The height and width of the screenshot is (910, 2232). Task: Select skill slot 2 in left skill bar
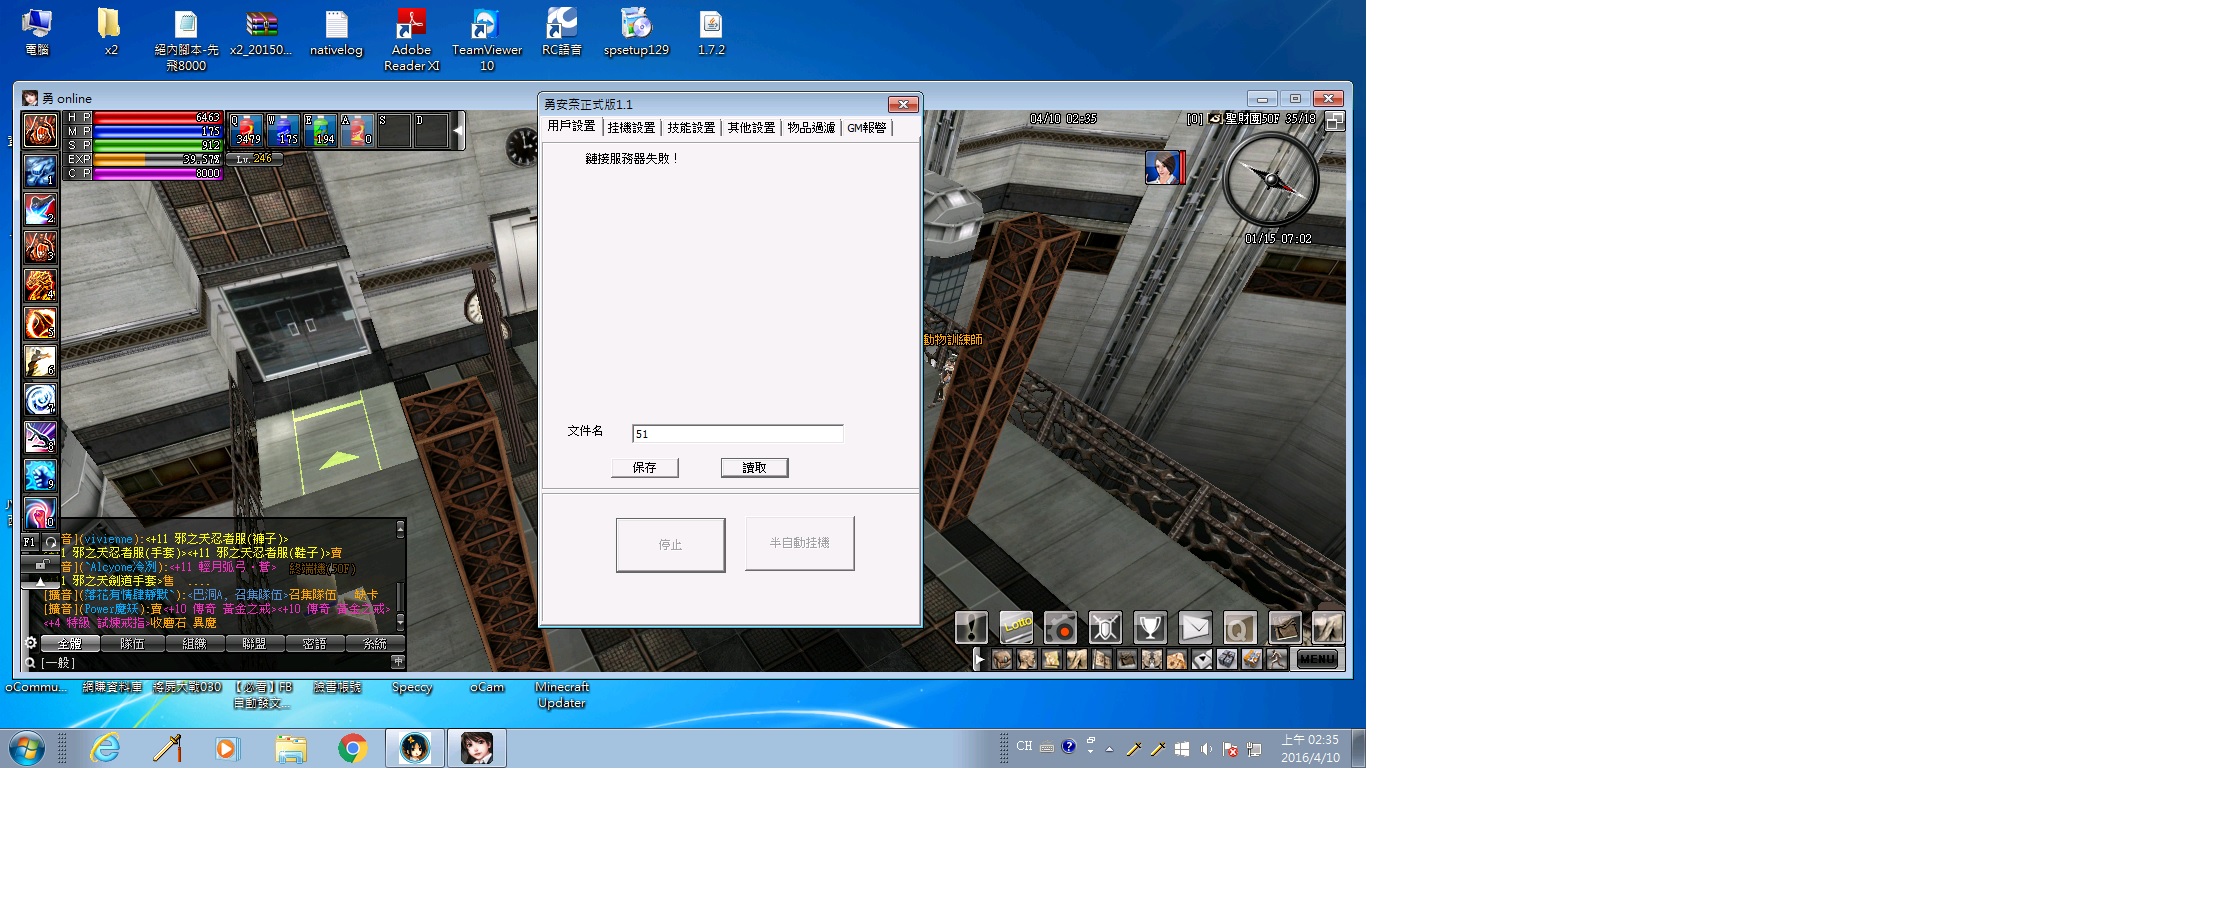tap(40, 209)
